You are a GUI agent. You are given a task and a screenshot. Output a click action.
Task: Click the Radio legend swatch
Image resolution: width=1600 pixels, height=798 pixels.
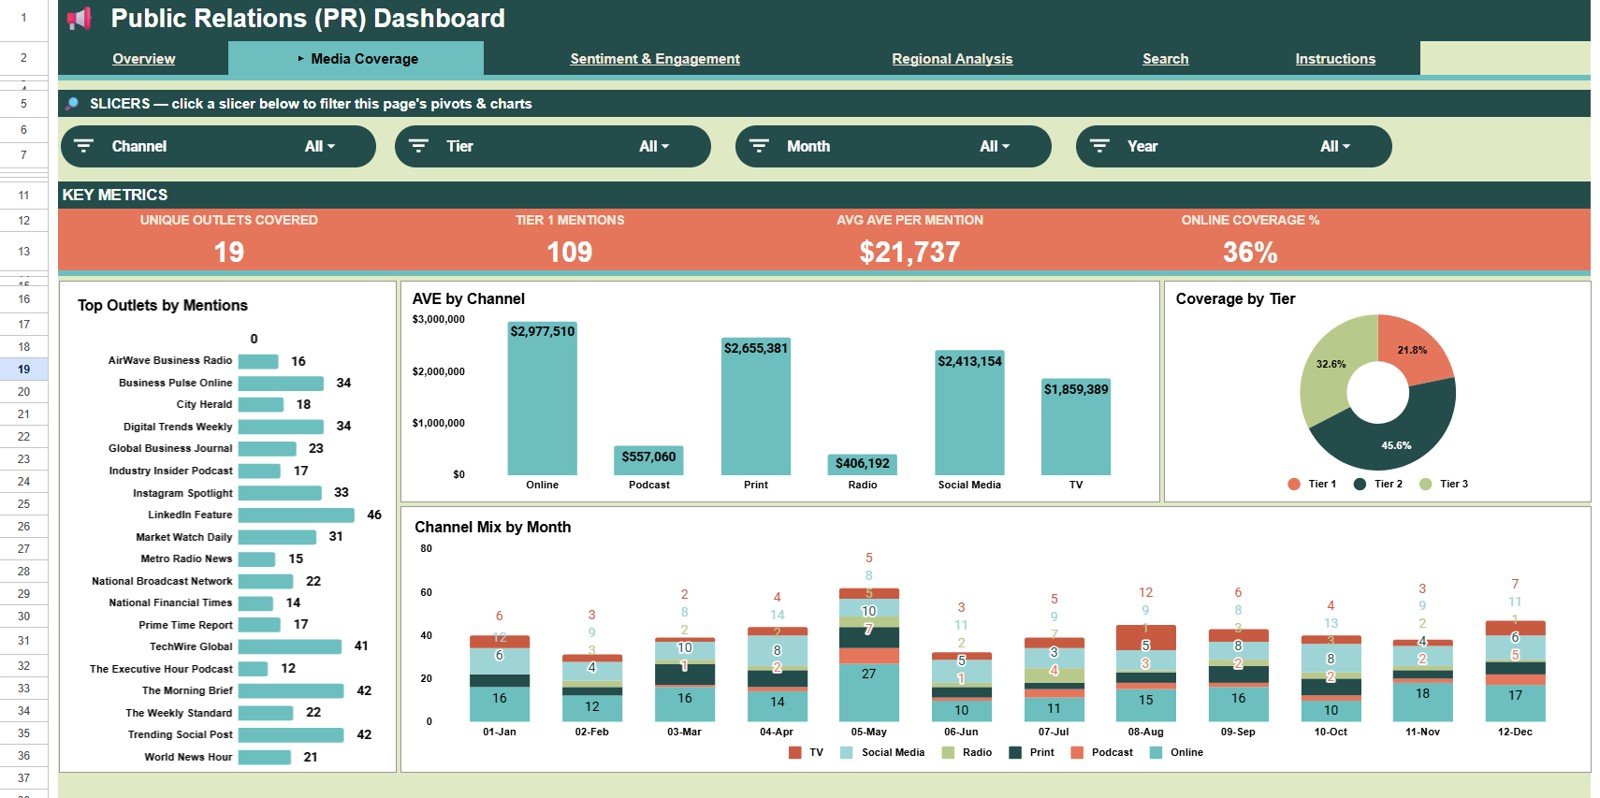[x=948, y=752]
